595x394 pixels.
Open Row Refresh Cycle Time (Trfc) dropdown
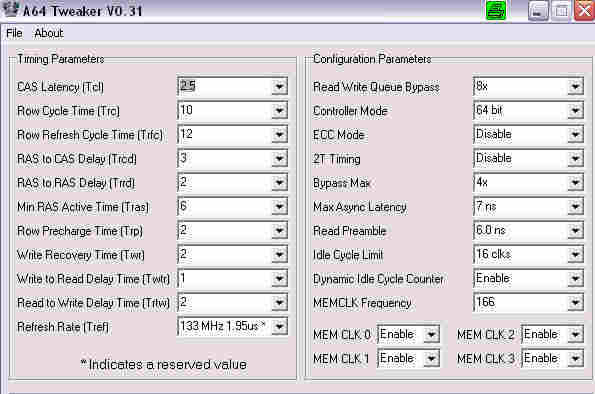click(x=279, y=134)
